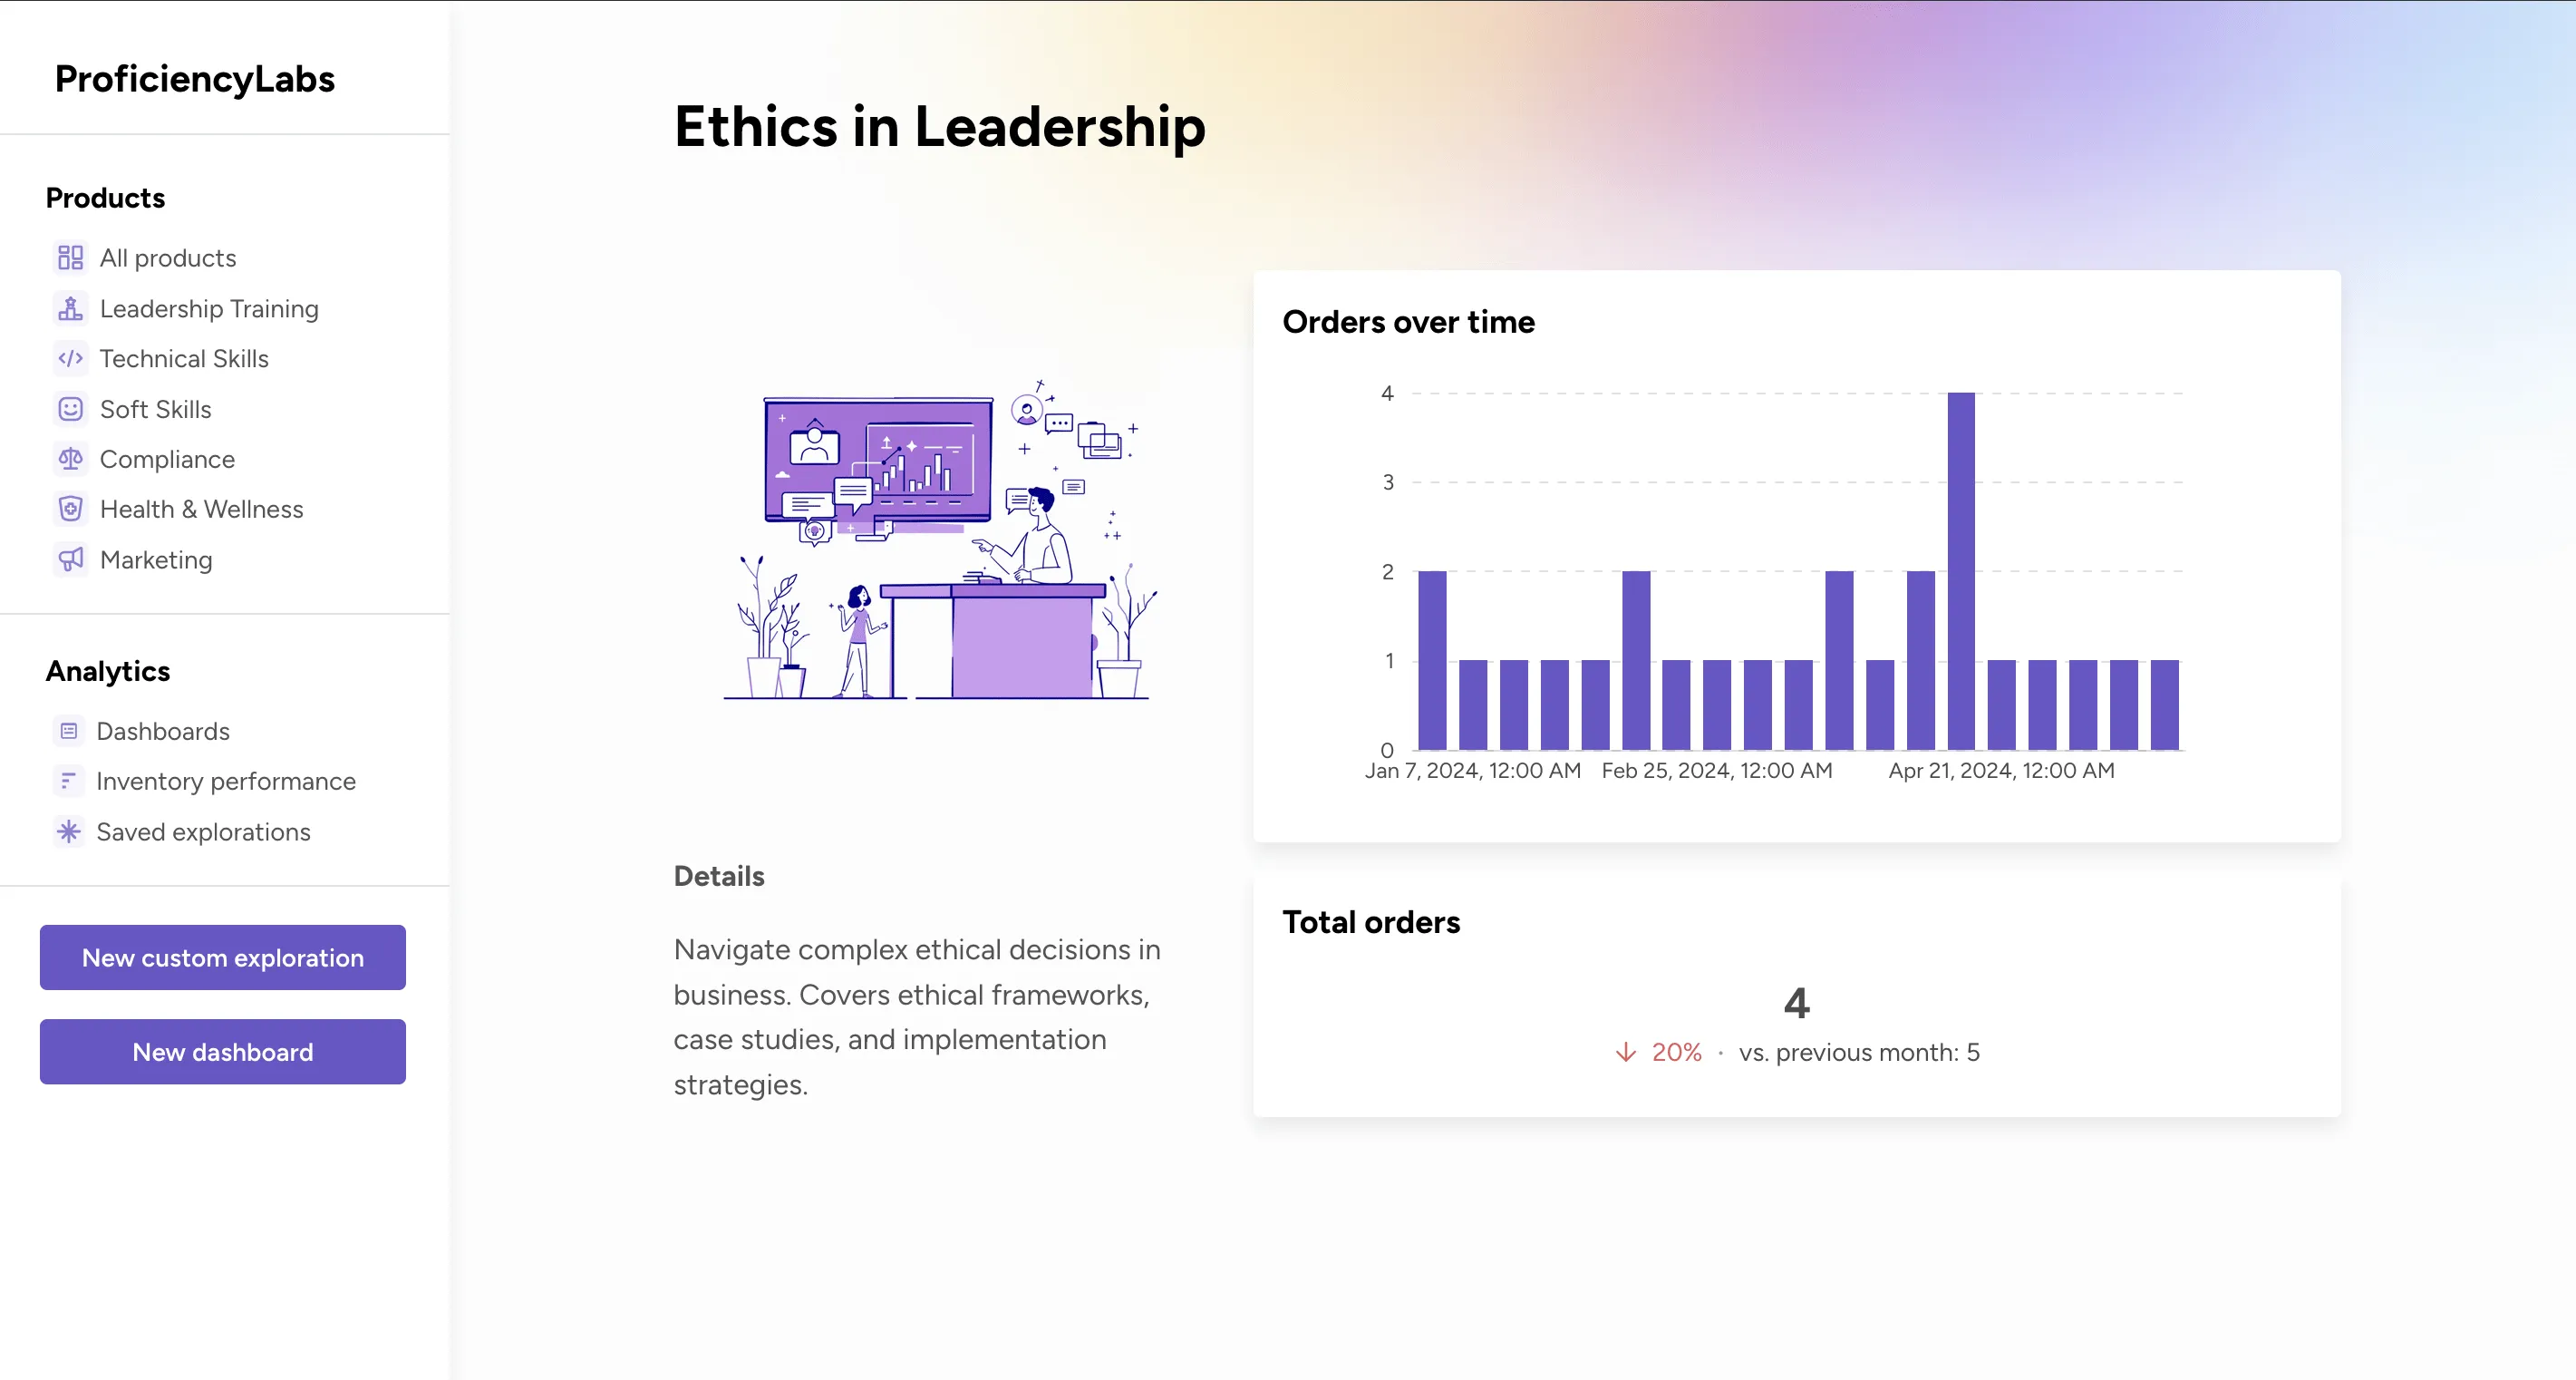Open the All products page
Image resolution: width=2576 pixels, height=1380 pixels.
tap(168, 257)
